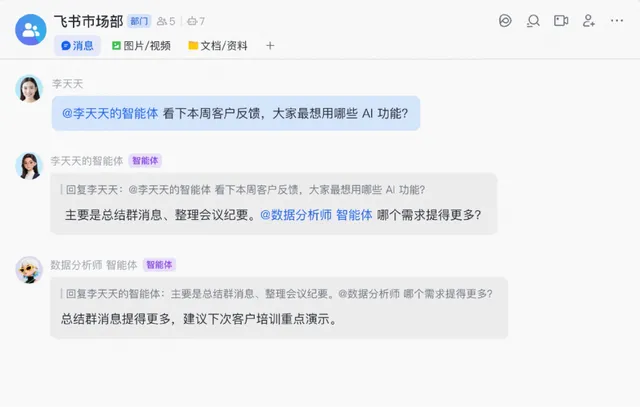Switch to the 消息 tab
This screenshot has width=640, height=407.
(77, 46)
